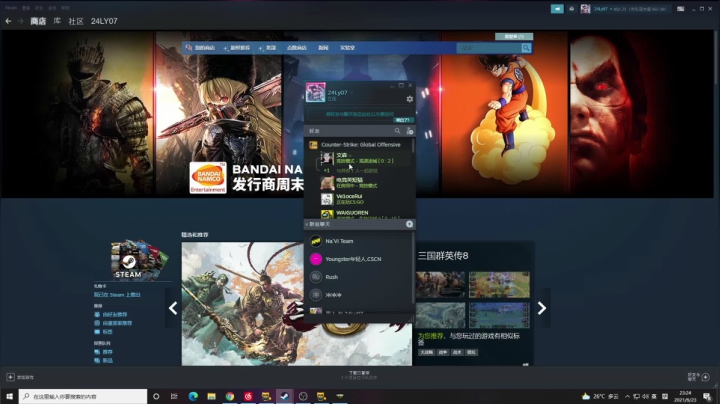Click the friends list vertical scrollbar
The width and height of the screenshot is (720, 404).
click(x=413, y=145)
